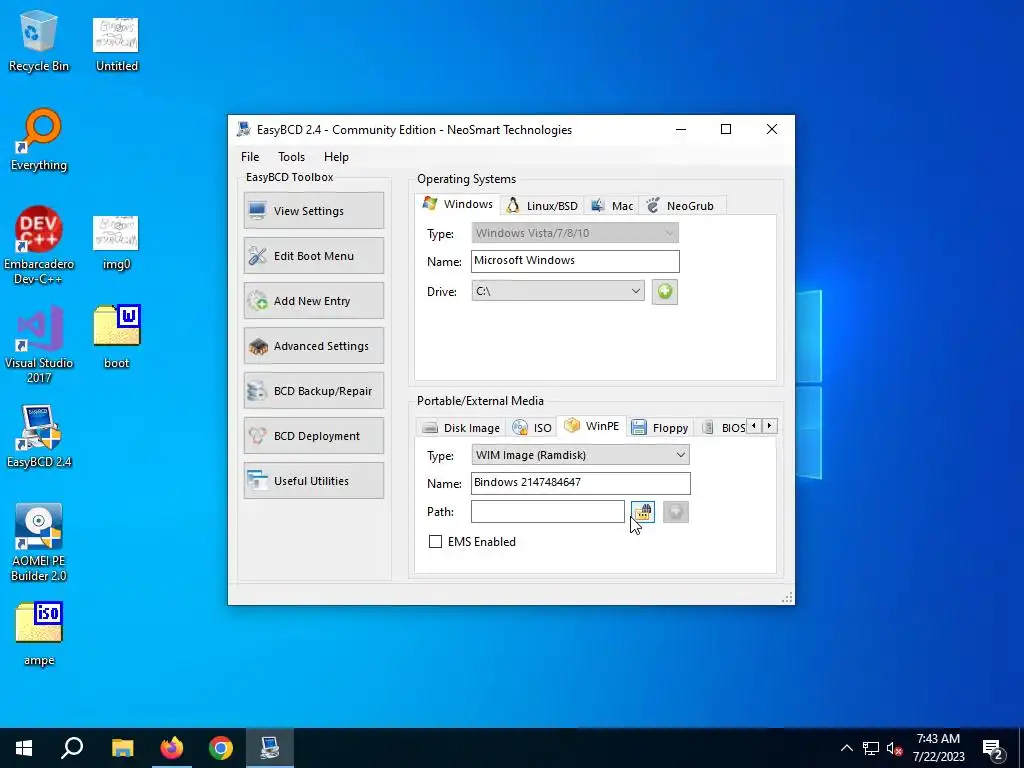Open the muted volume tray icon

click(895, 748)
